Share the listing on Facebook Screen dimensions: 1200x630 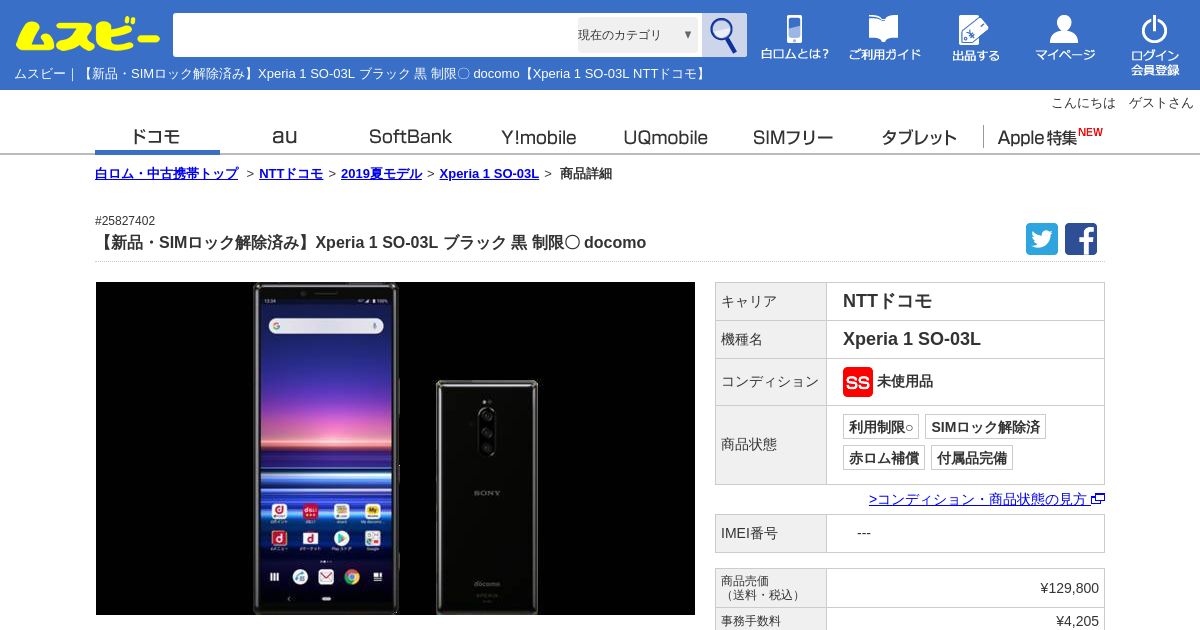1081,239
